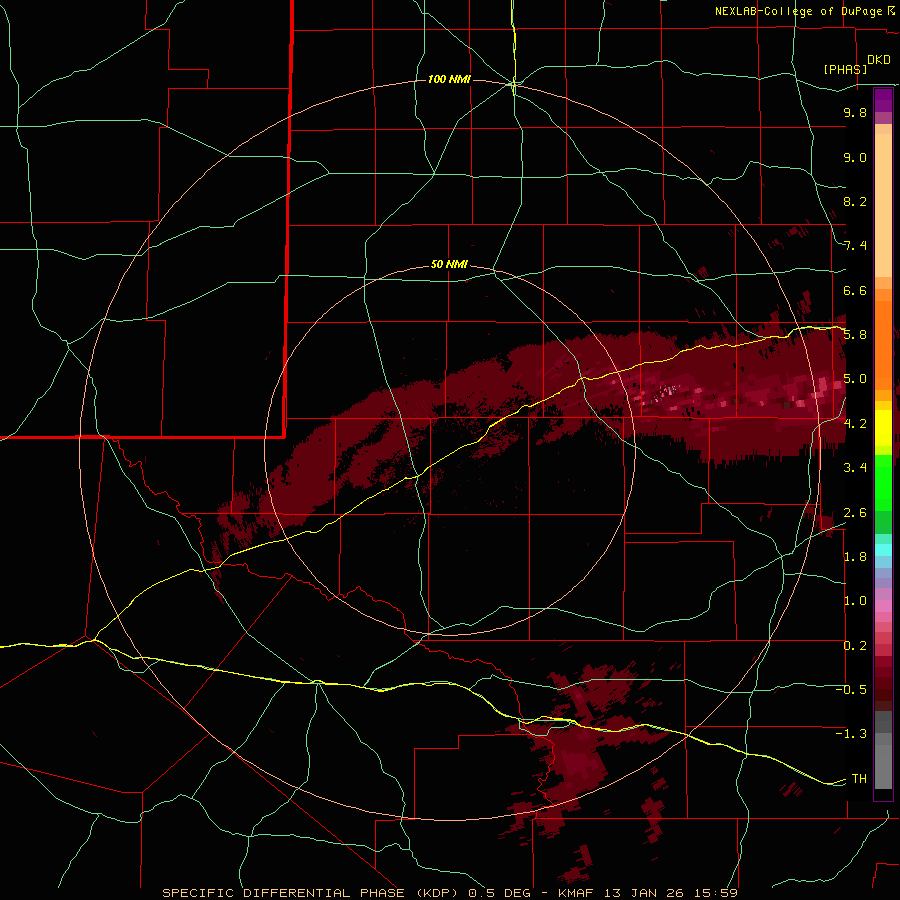The image size is (900, 900).
Task: Click the 1.8 value on the color scale
Action: [855, 557]
